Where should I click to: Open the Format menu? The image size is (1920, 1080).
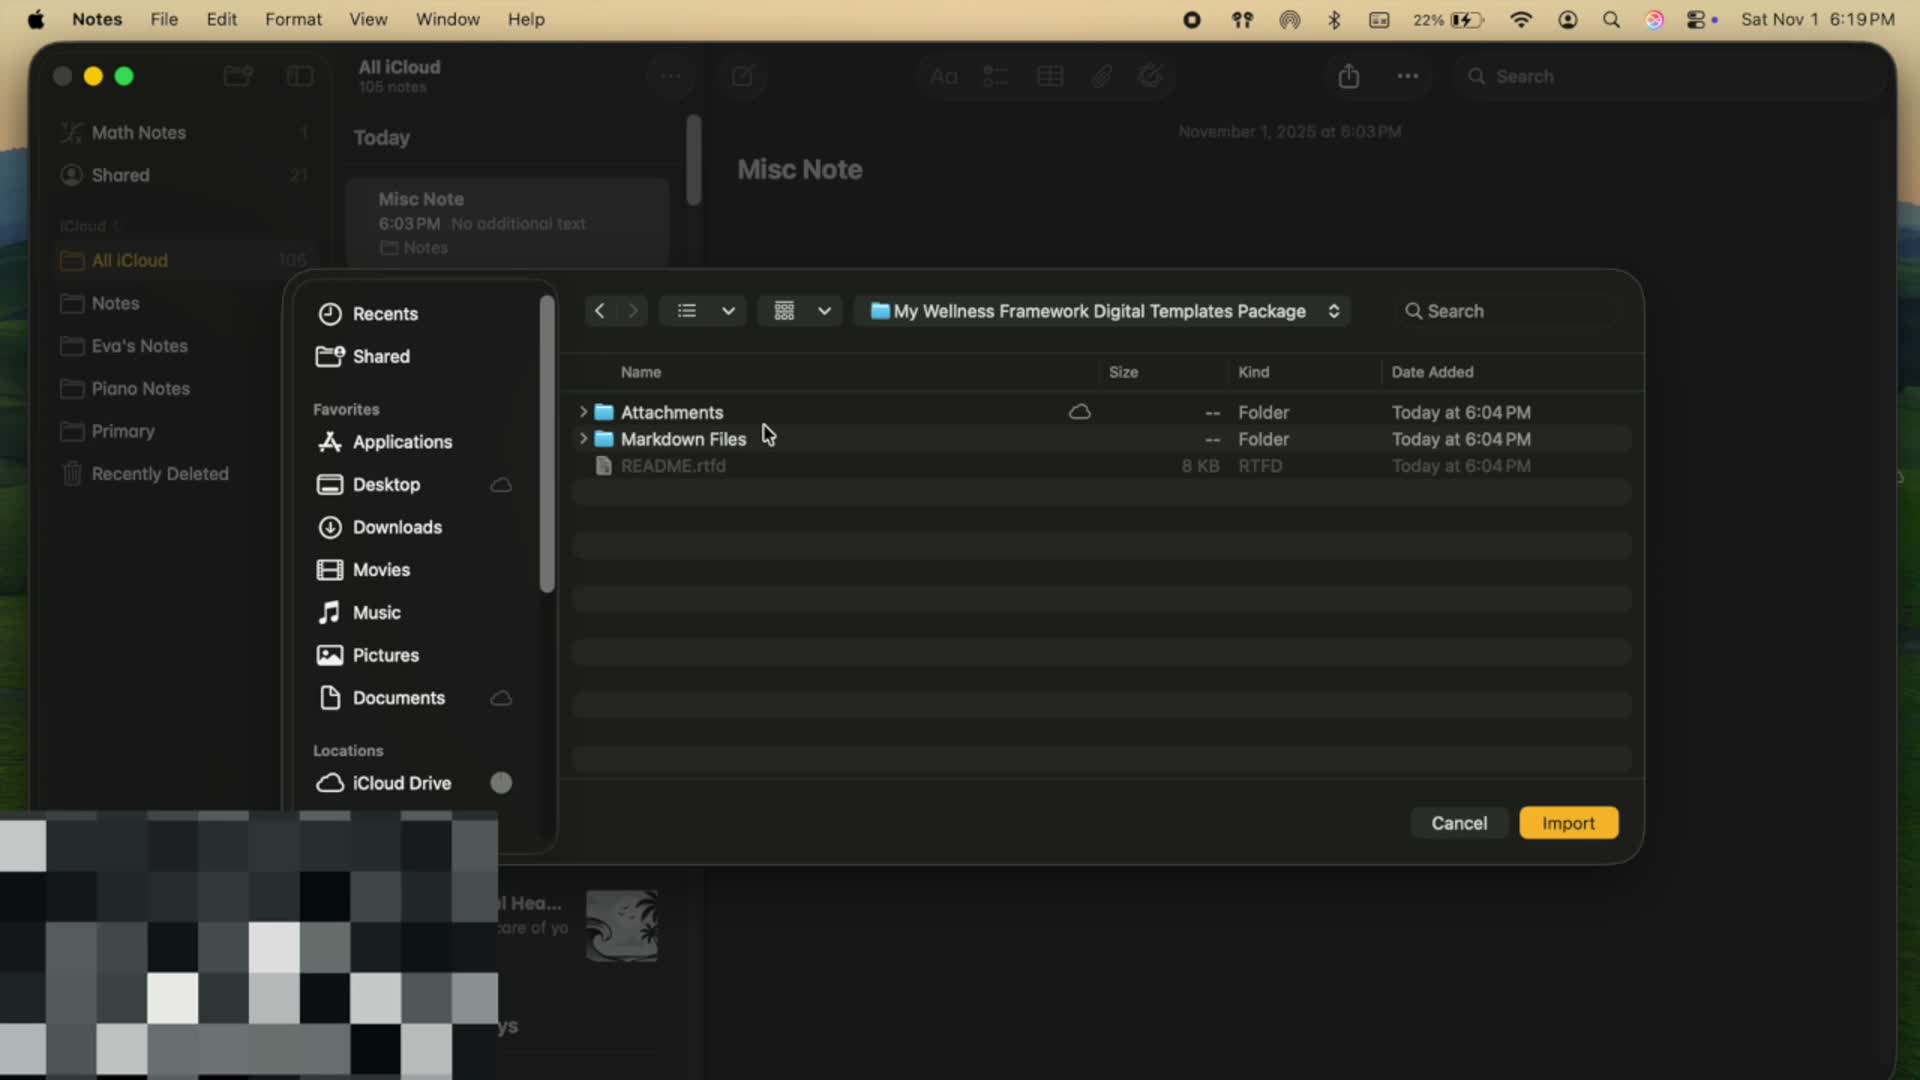293,20
